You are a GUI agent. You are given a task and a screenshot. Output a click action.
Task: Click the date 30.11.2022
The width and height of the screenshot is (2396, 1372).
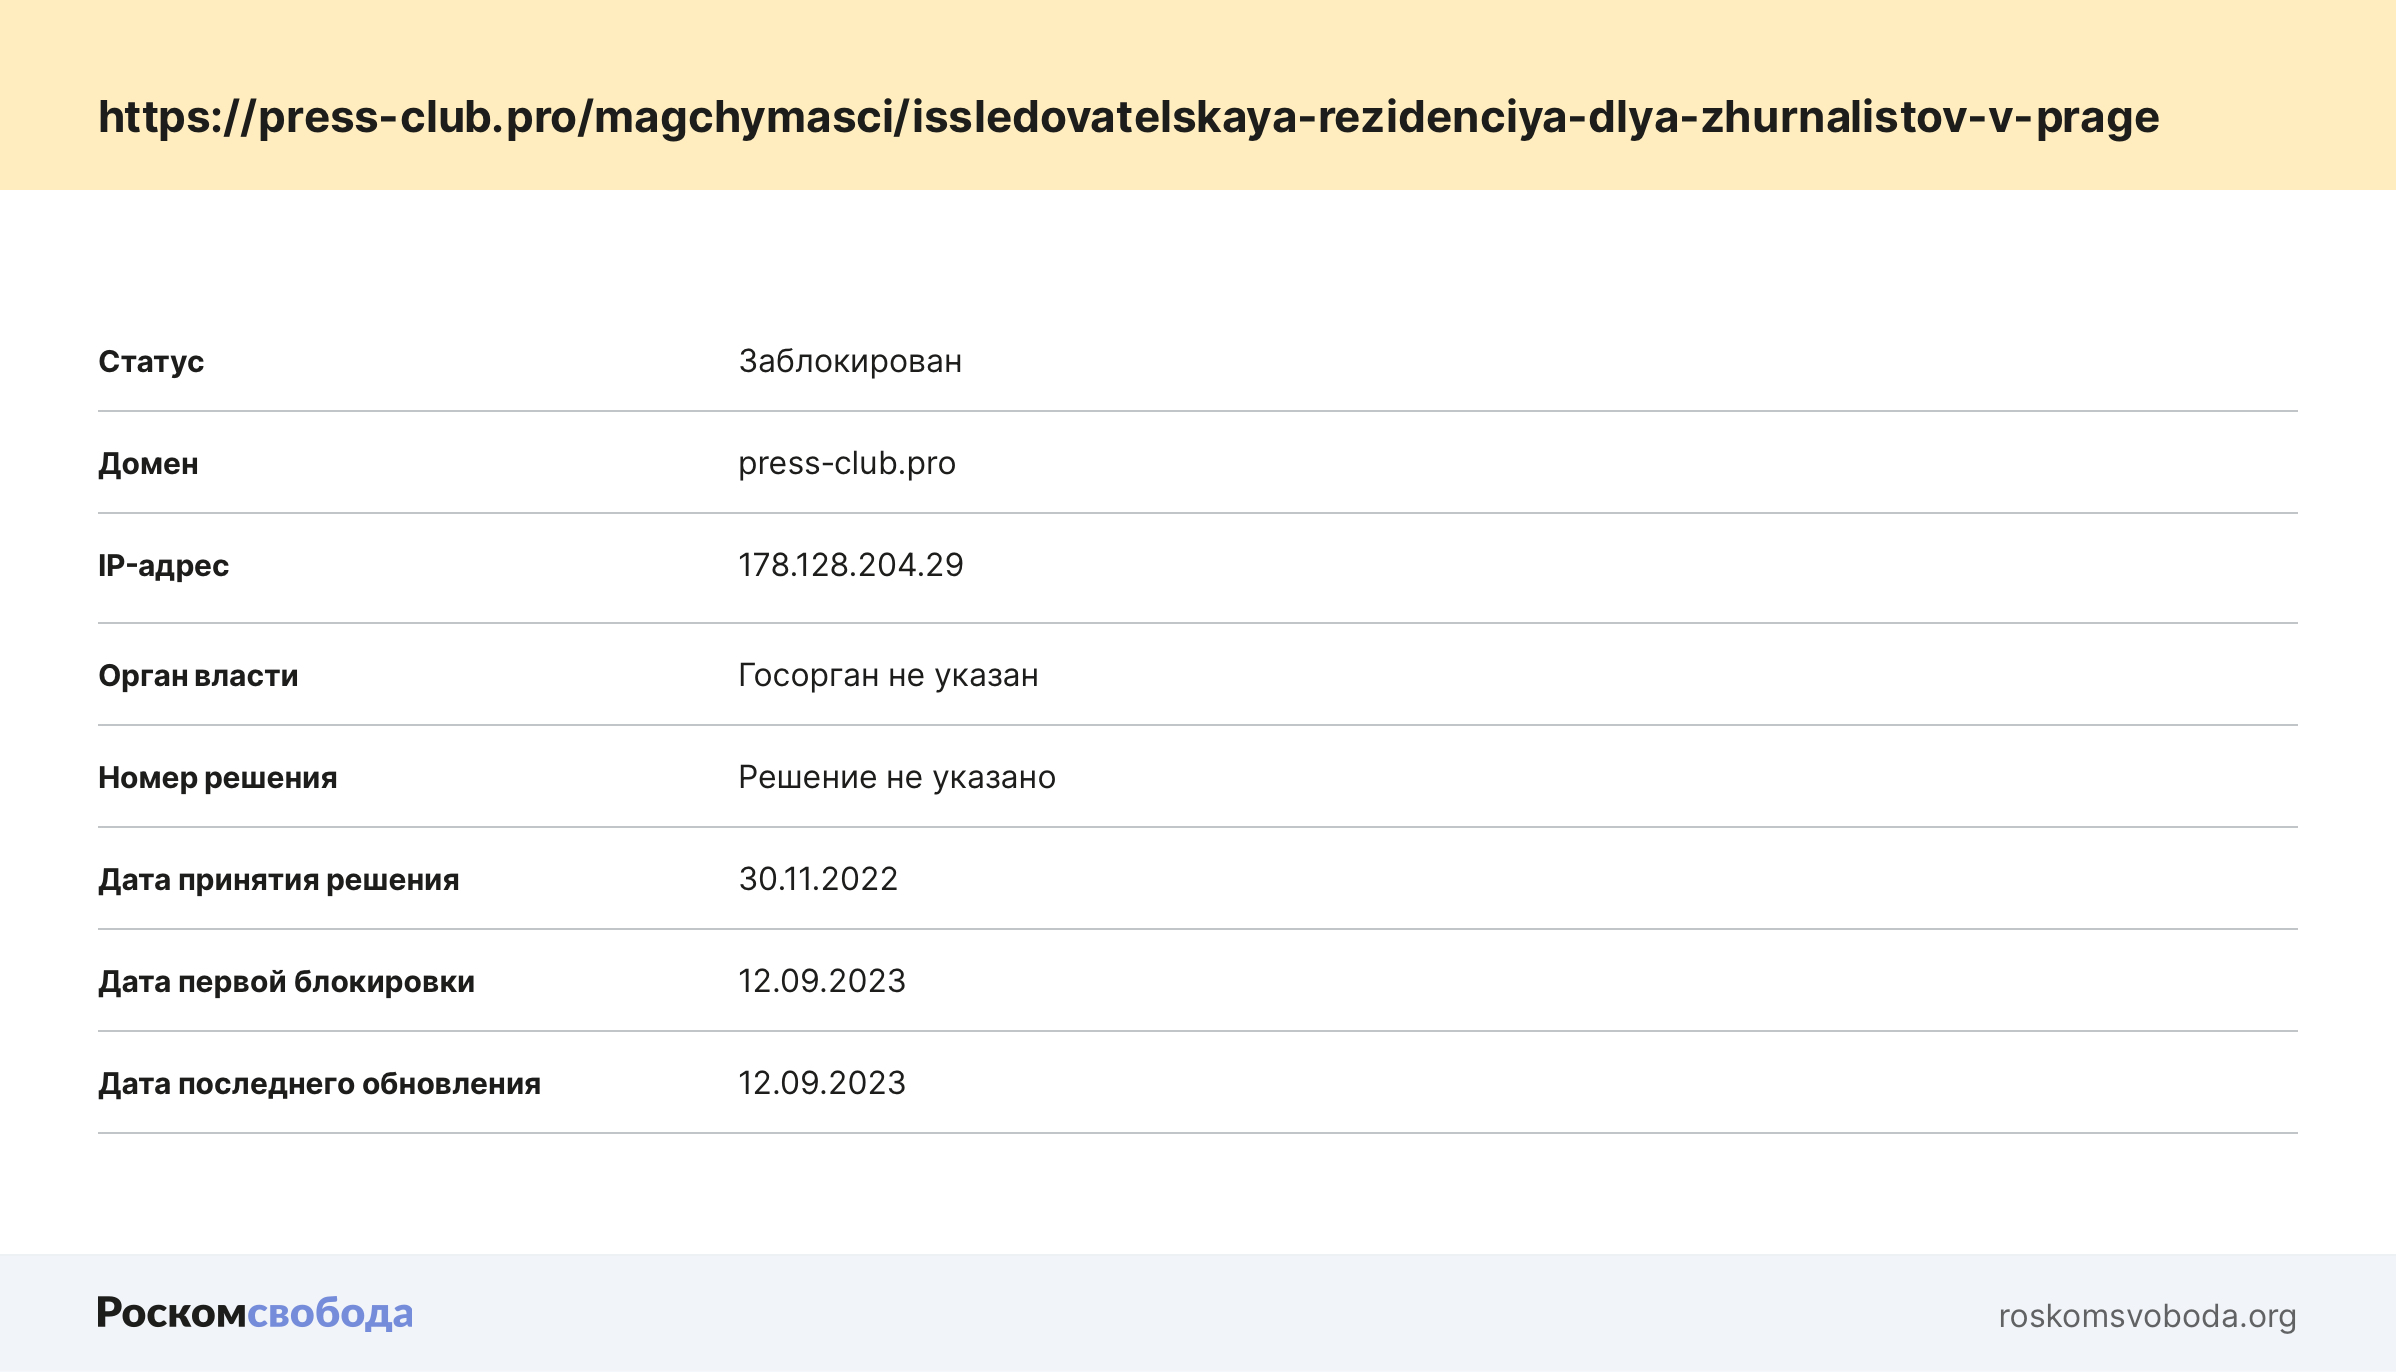point(818,879)
